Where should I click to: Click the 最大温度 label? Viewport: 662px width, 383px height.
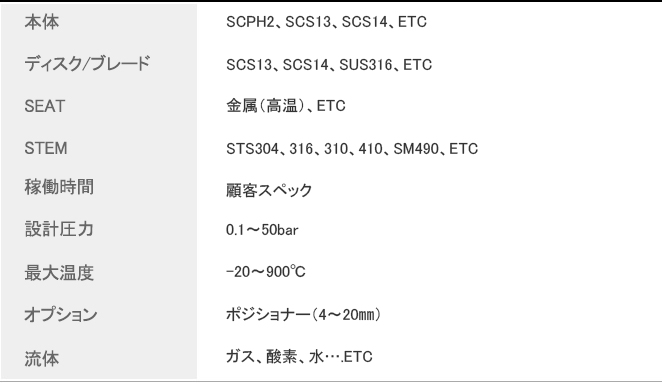pyautogui.click(x=59, y=273)
